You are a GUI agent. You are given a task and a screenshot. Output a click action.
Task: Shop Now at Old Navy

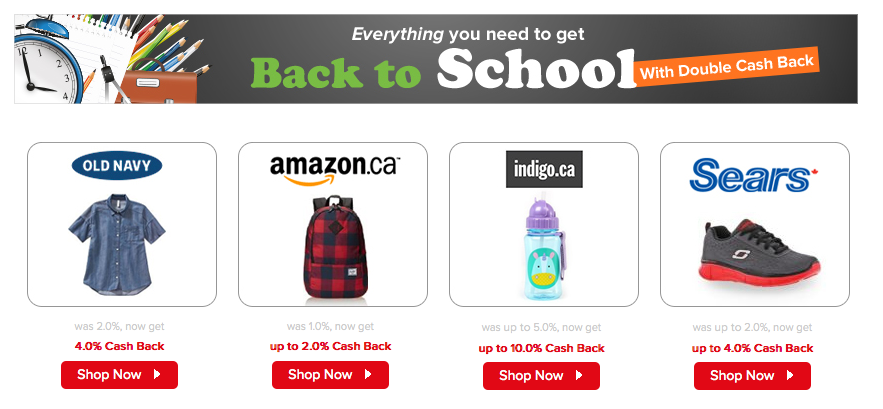[119, 375]
